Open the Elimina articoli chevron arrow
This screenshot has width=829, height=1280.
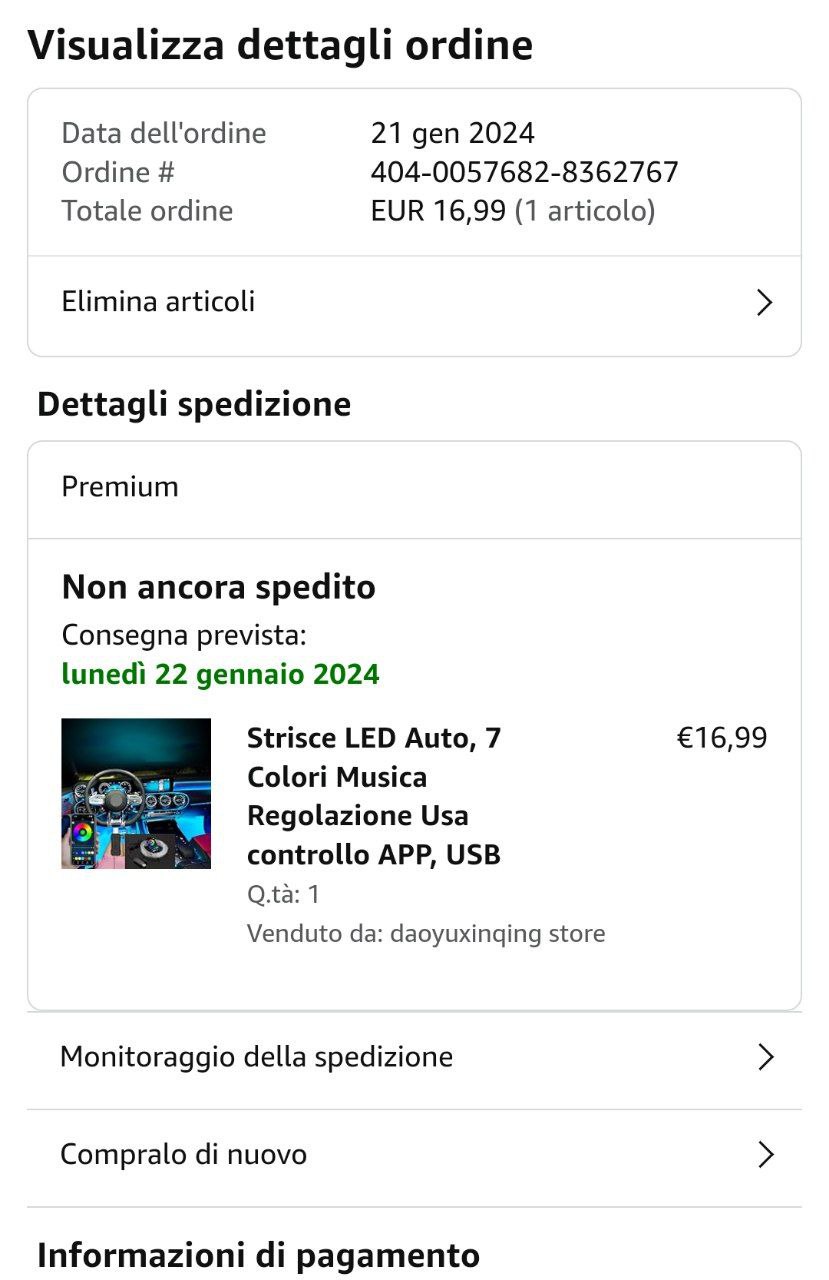tap(764, 303)
